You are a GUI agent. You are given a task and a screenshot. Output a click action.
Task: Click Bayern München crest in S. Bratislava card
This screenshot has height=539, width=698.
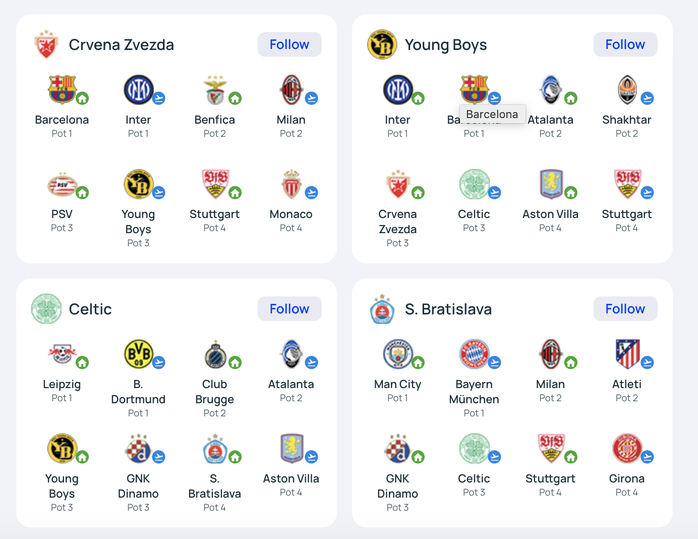click(474, 354)
